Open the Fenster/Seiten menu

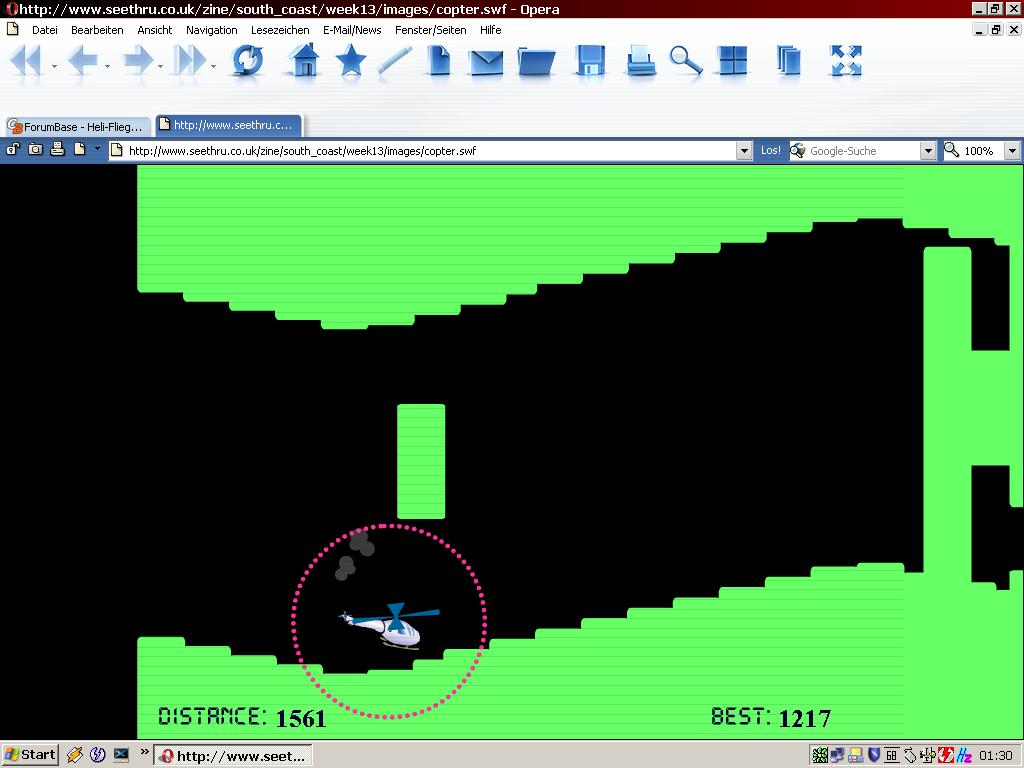tap(430, 30)
